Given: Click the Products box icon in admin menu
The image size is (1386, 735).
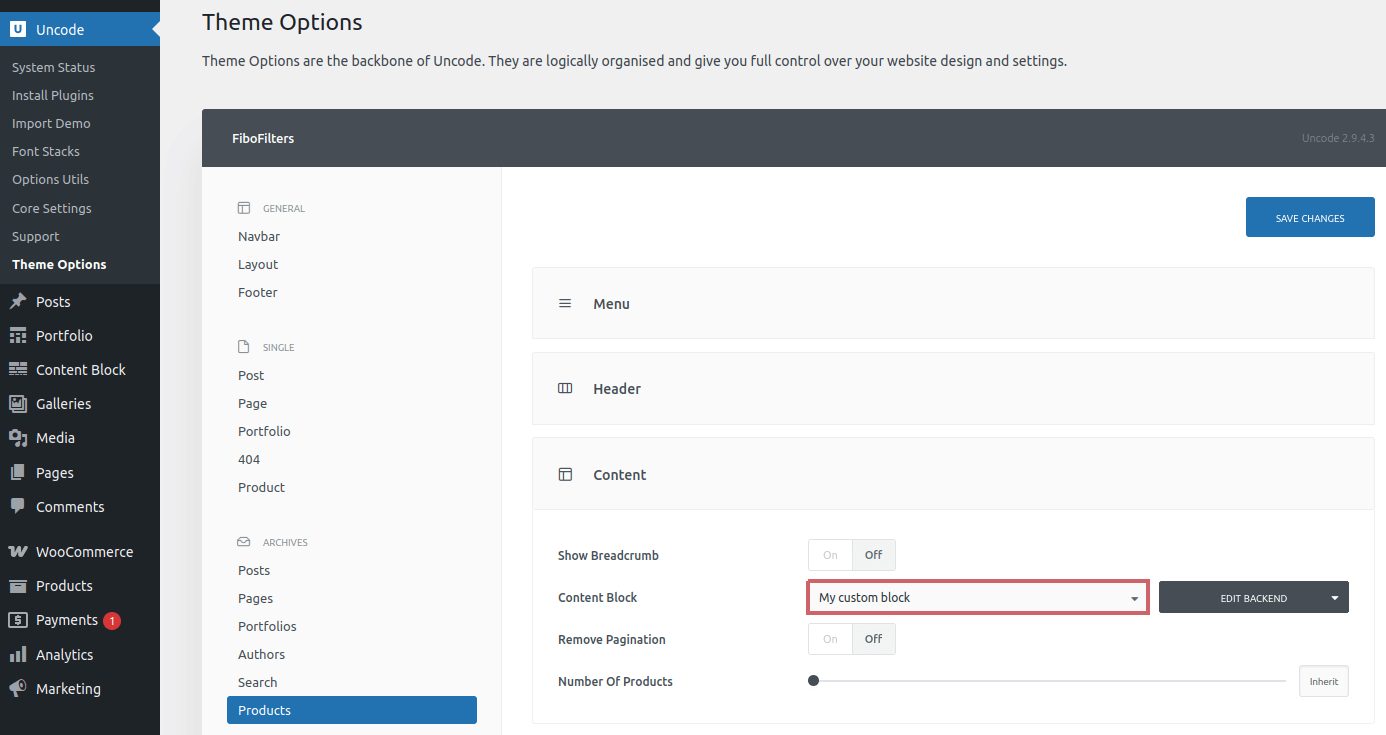Looking at the screenshot, I should 18,586.
